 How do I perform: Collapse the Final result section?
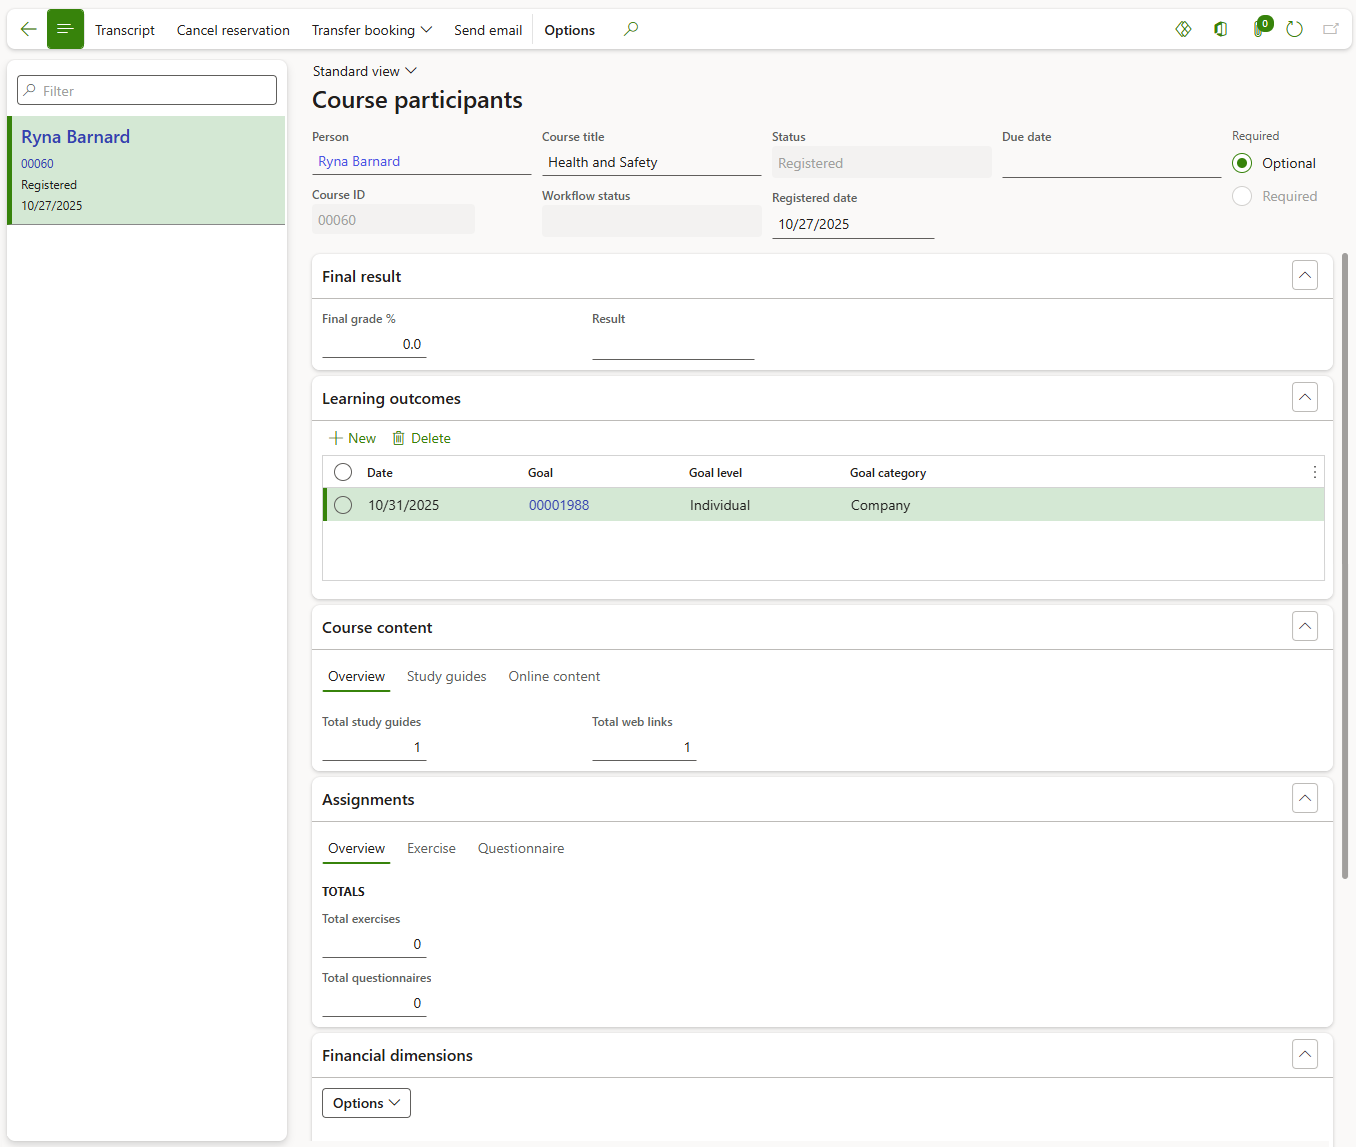(1304, 275)
